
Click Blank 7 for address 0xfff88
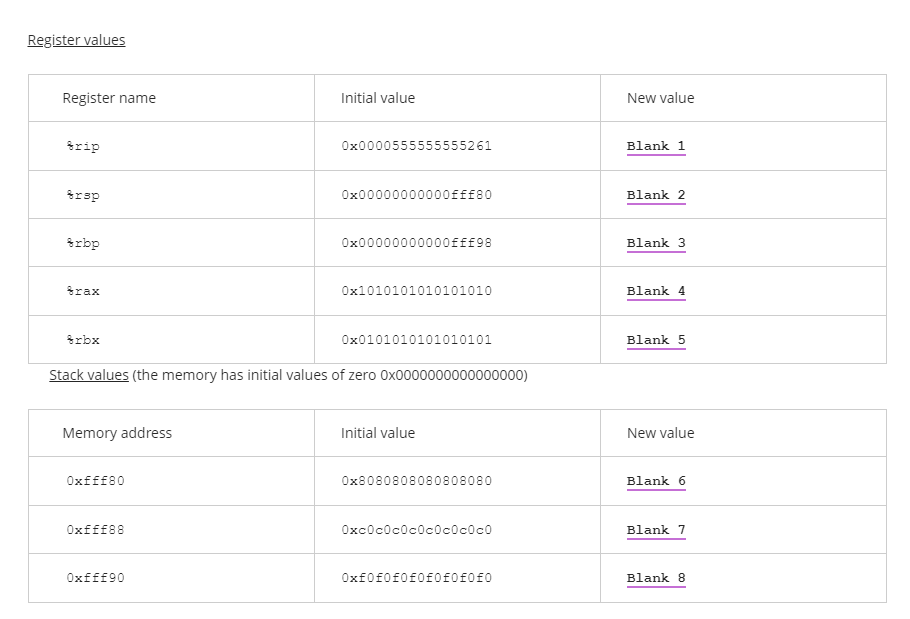(x=655, y=529)
